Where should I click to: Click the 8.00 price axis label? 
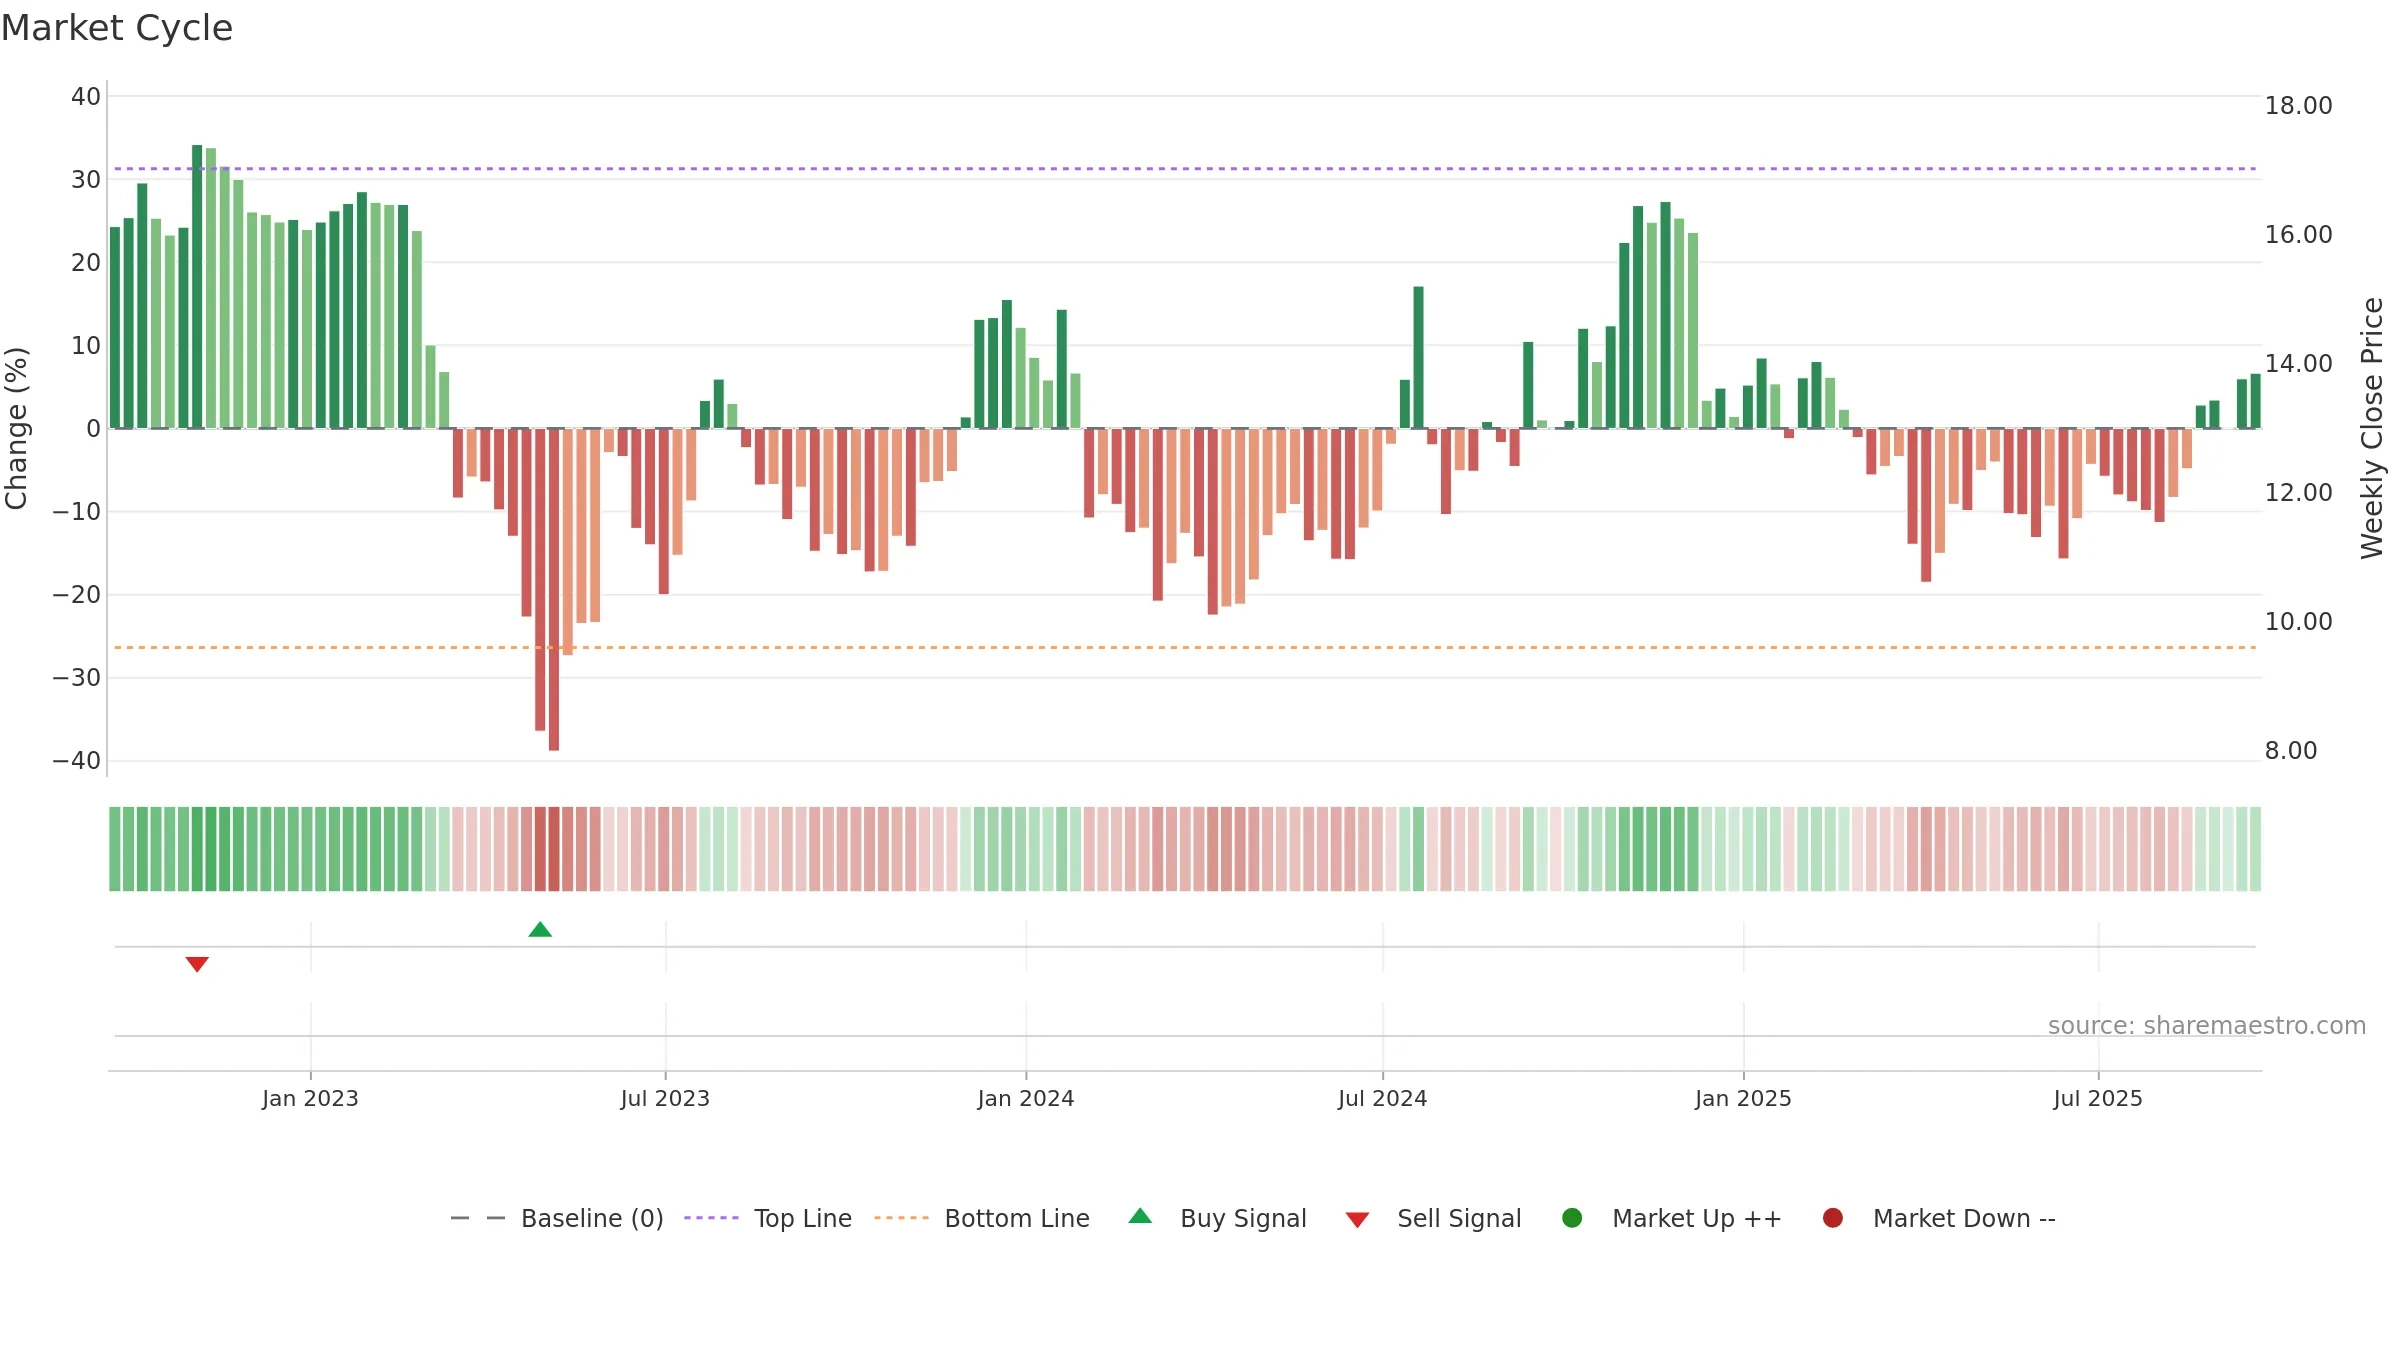2291,750
